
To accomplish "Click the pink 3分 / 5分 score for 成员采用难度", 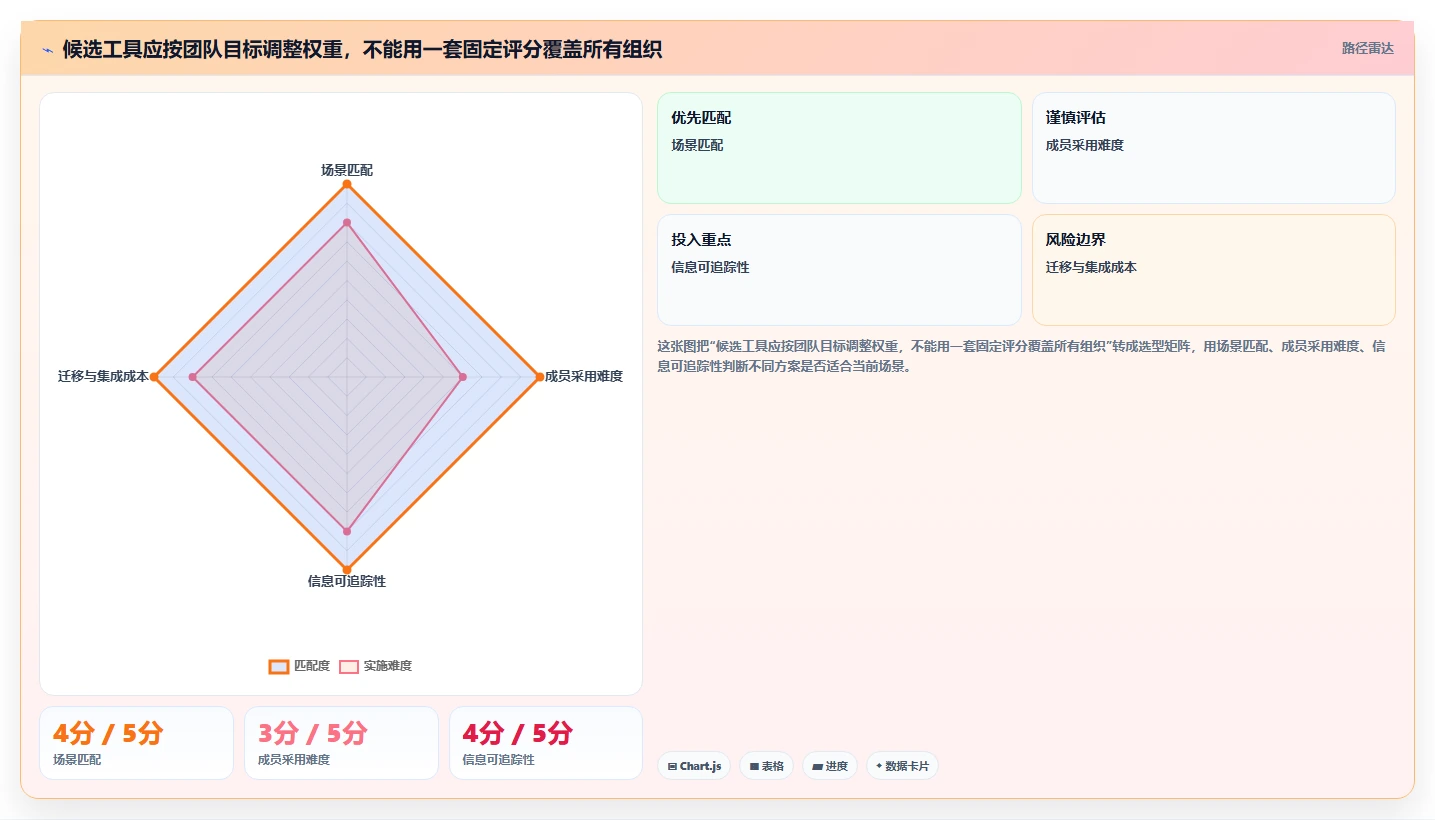I will click(313, 734).
